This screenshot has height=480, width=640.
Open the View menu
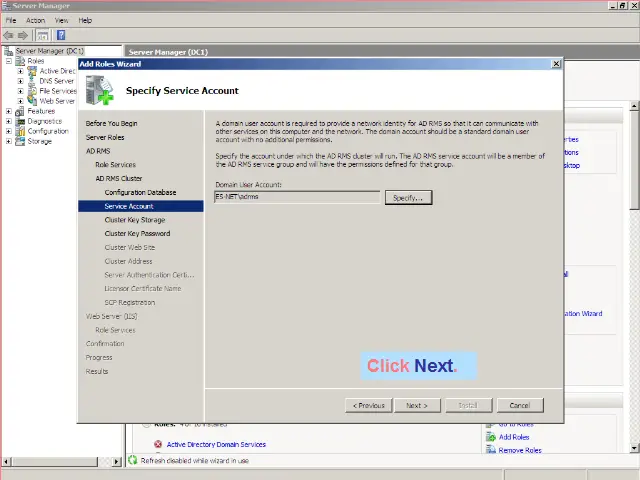tap(62, 20)
